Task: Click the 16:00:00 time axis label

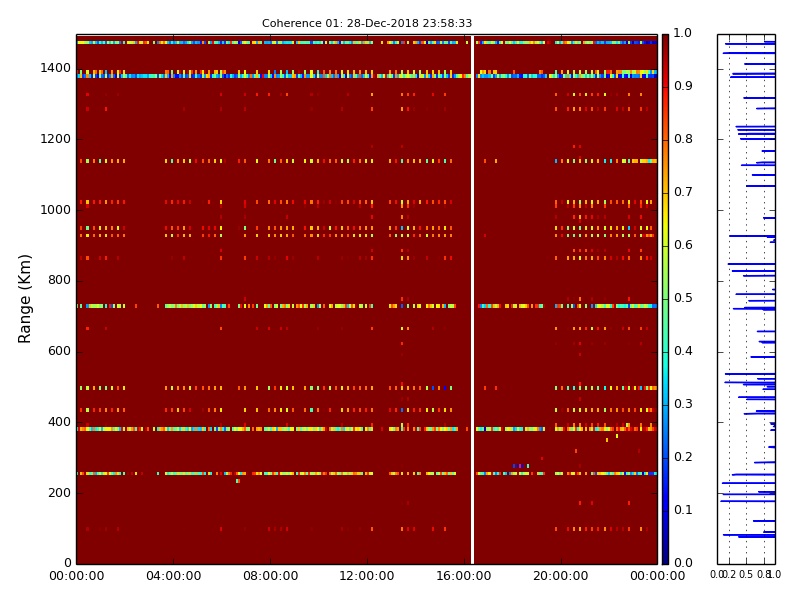Action: click(464, 576)
